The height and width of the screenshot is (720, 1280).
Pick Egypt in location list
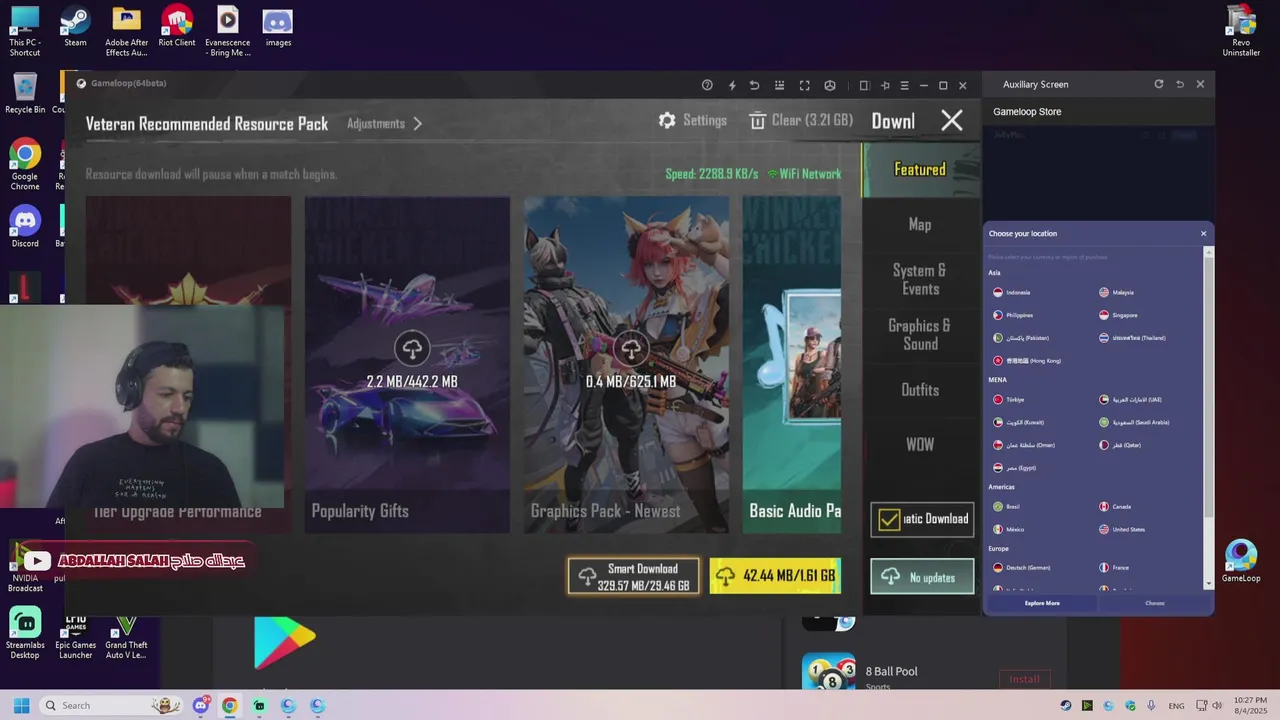point(1015,468)
